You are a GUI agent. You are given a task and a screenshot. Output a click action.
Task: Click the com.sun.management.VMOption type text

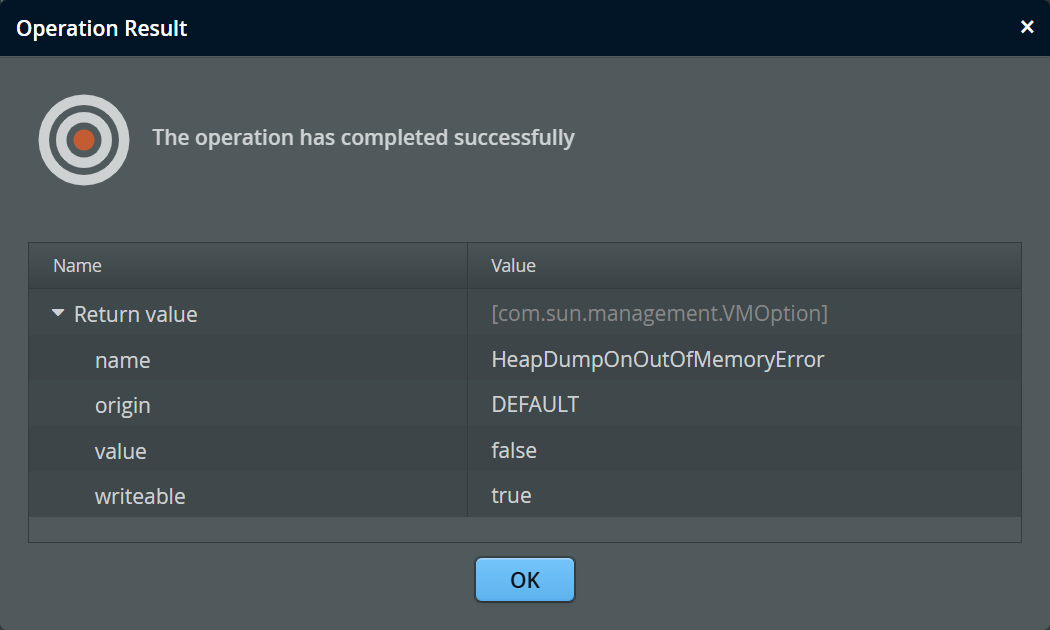[x=659, y=314]
